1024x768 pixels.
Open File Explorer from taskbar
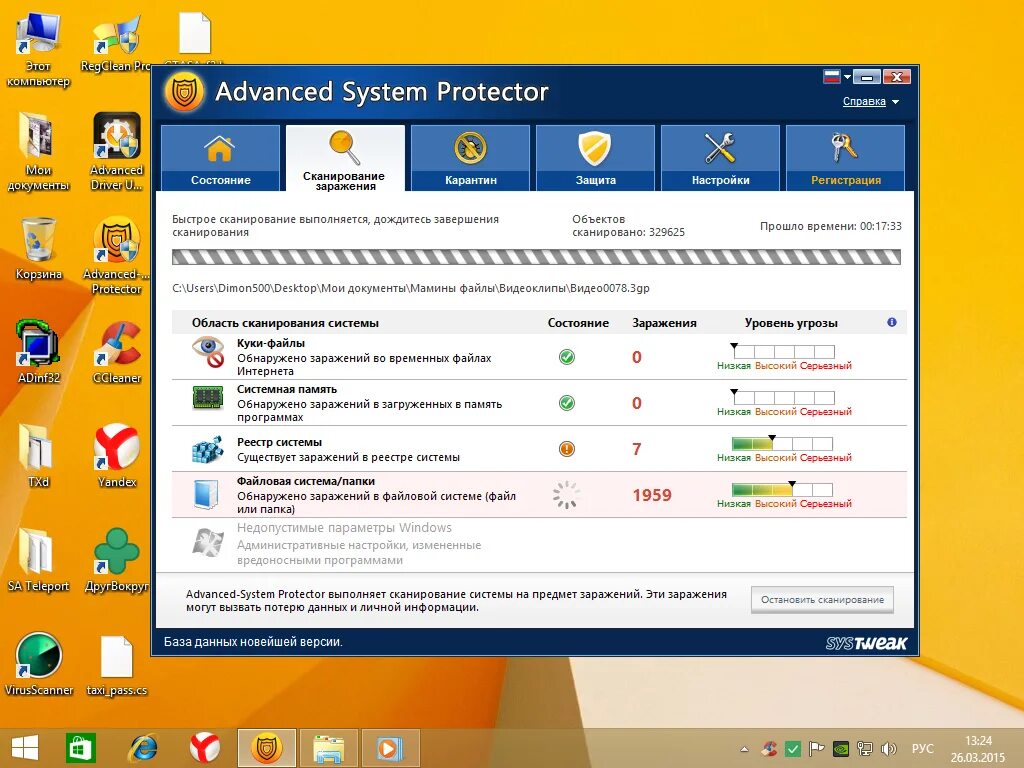point(328,748)
